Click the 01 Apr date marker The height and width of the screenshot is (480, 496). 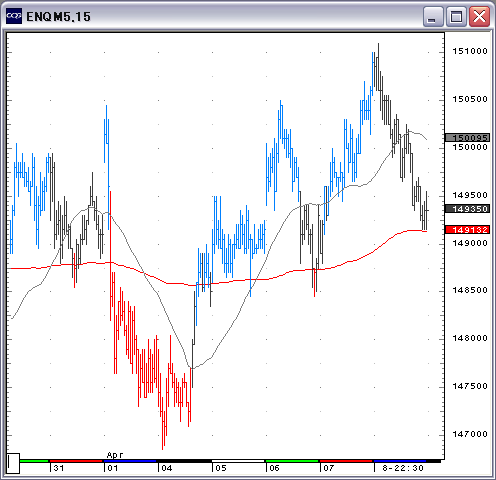[113, 468]
